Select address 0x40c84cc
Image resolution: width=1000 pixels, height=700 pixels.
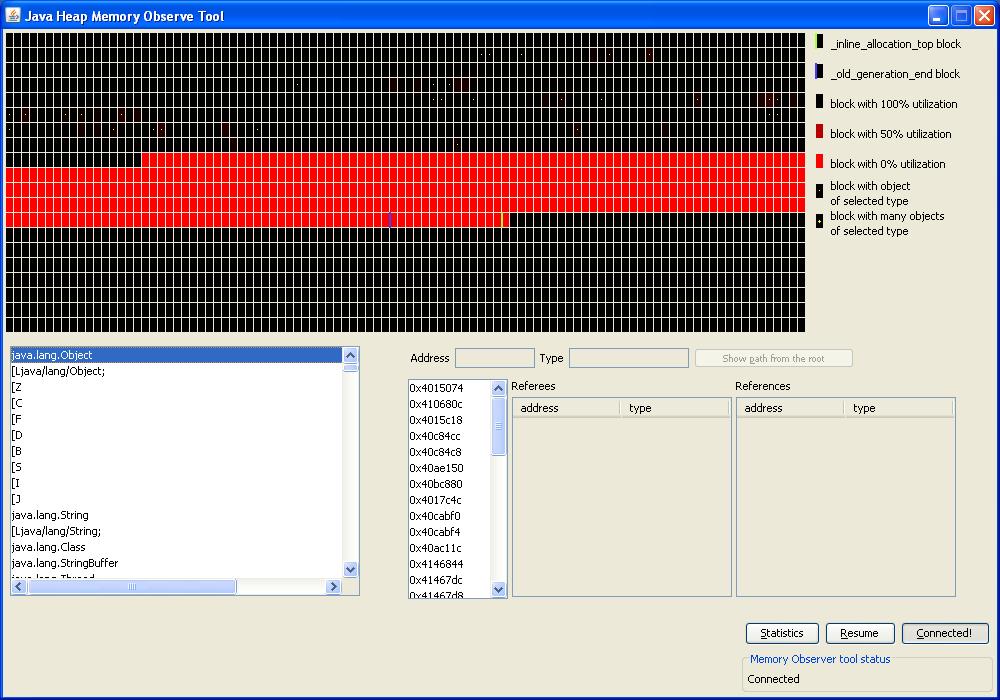pos(450,436)
